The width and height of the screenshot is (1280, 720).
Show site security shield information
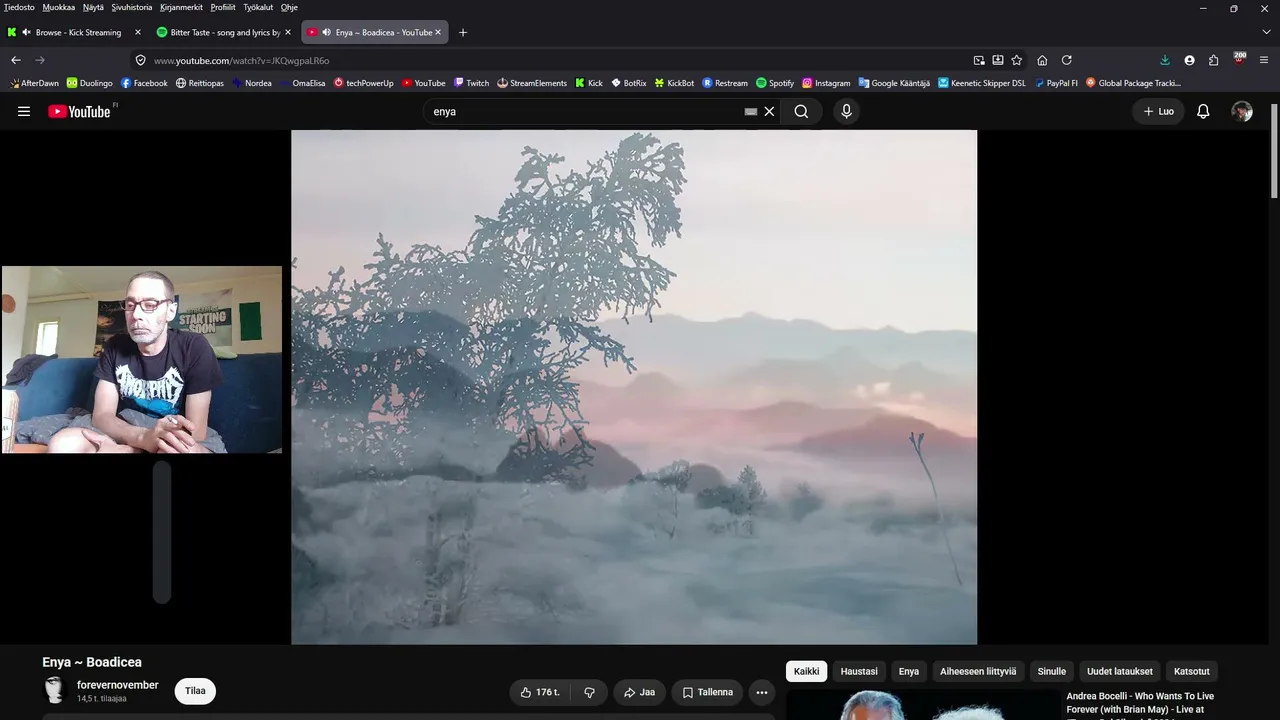pos(141,60)
